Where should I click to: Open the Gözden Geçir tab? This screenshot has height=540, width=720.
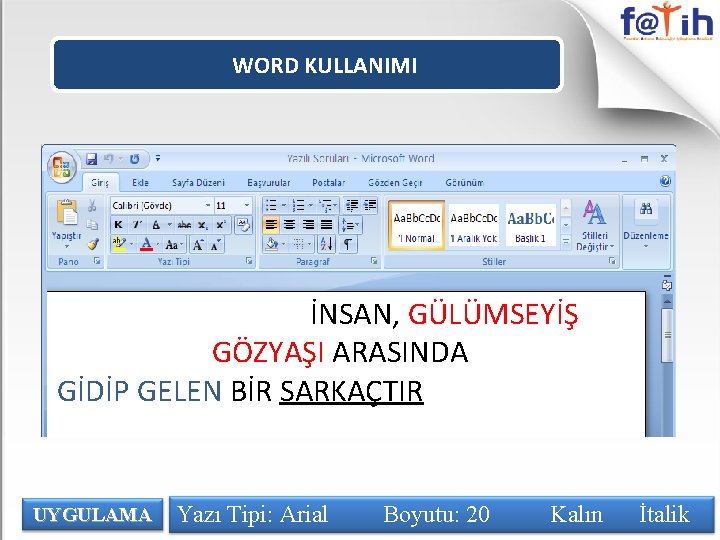coord(395,183)
